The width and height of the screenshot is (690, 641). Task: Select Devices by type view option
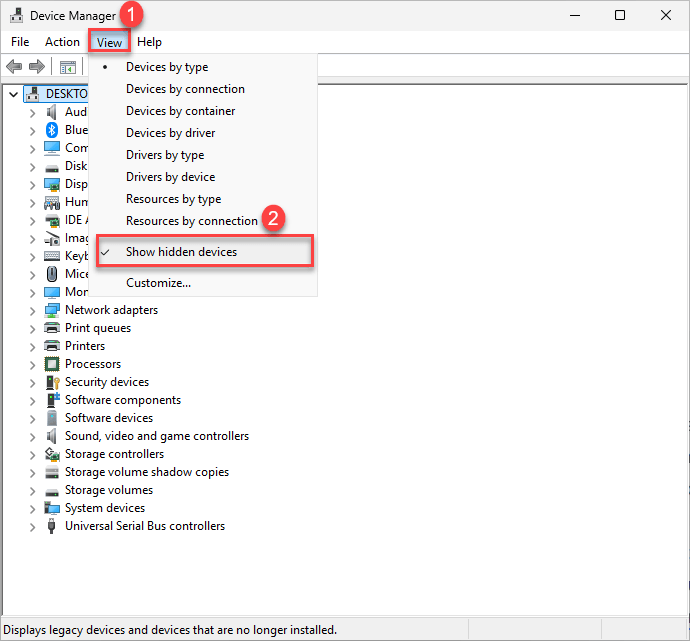[x=167, y=67]
